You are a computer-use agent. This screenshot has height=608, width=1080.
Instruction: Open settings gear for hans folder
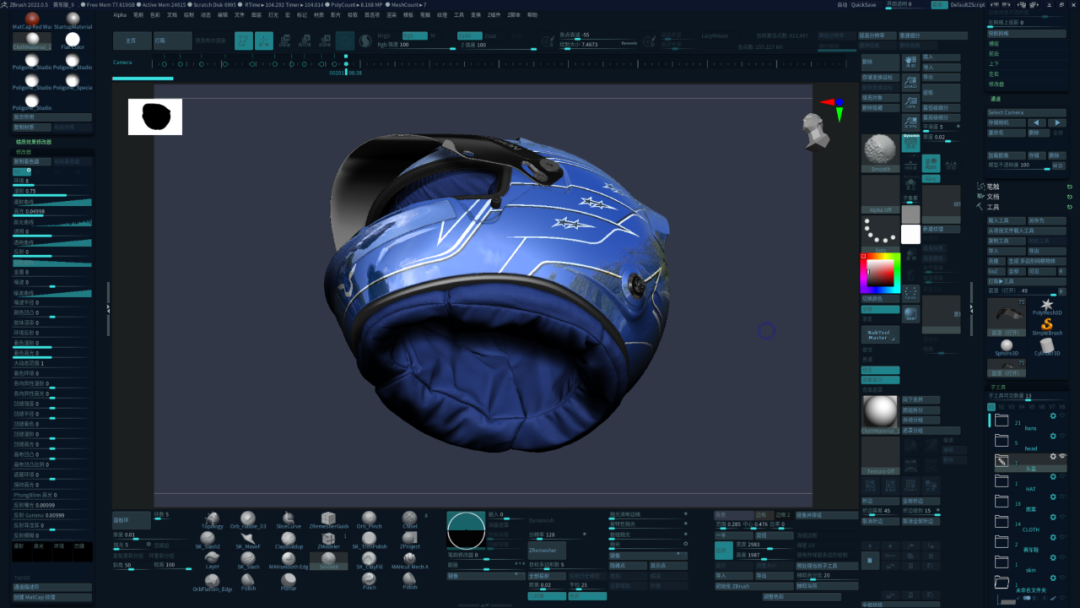click(x=1052, y=416)
